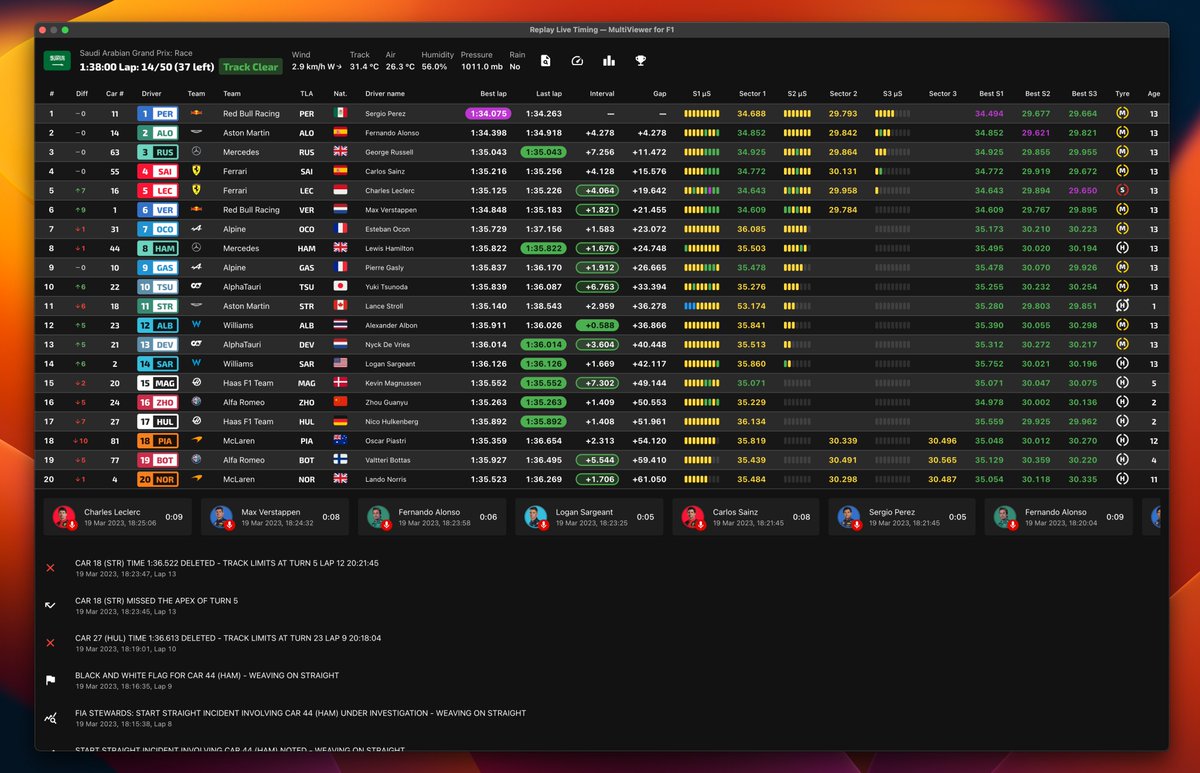This screenshot has height=773, width=1200.
Task: Open the speedometer gauge icon in header
Action: pos(577,60)
